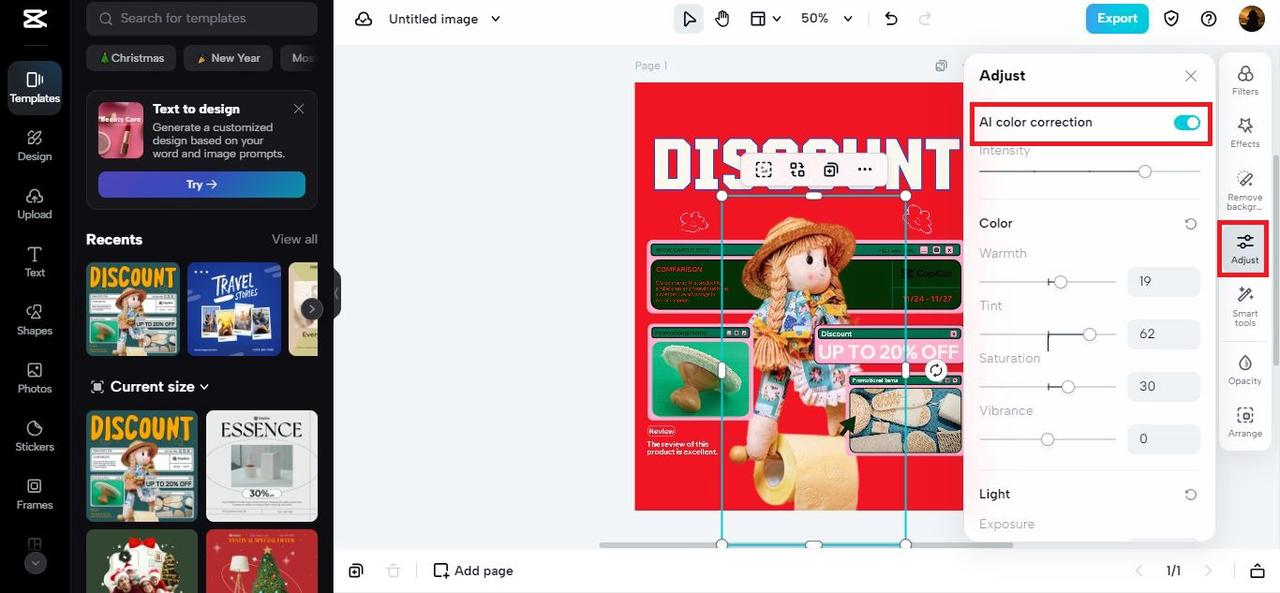Screen dimensions: 1280x593
Task: Reset the Light adjustments section
Action: (x=1190, y=494)
